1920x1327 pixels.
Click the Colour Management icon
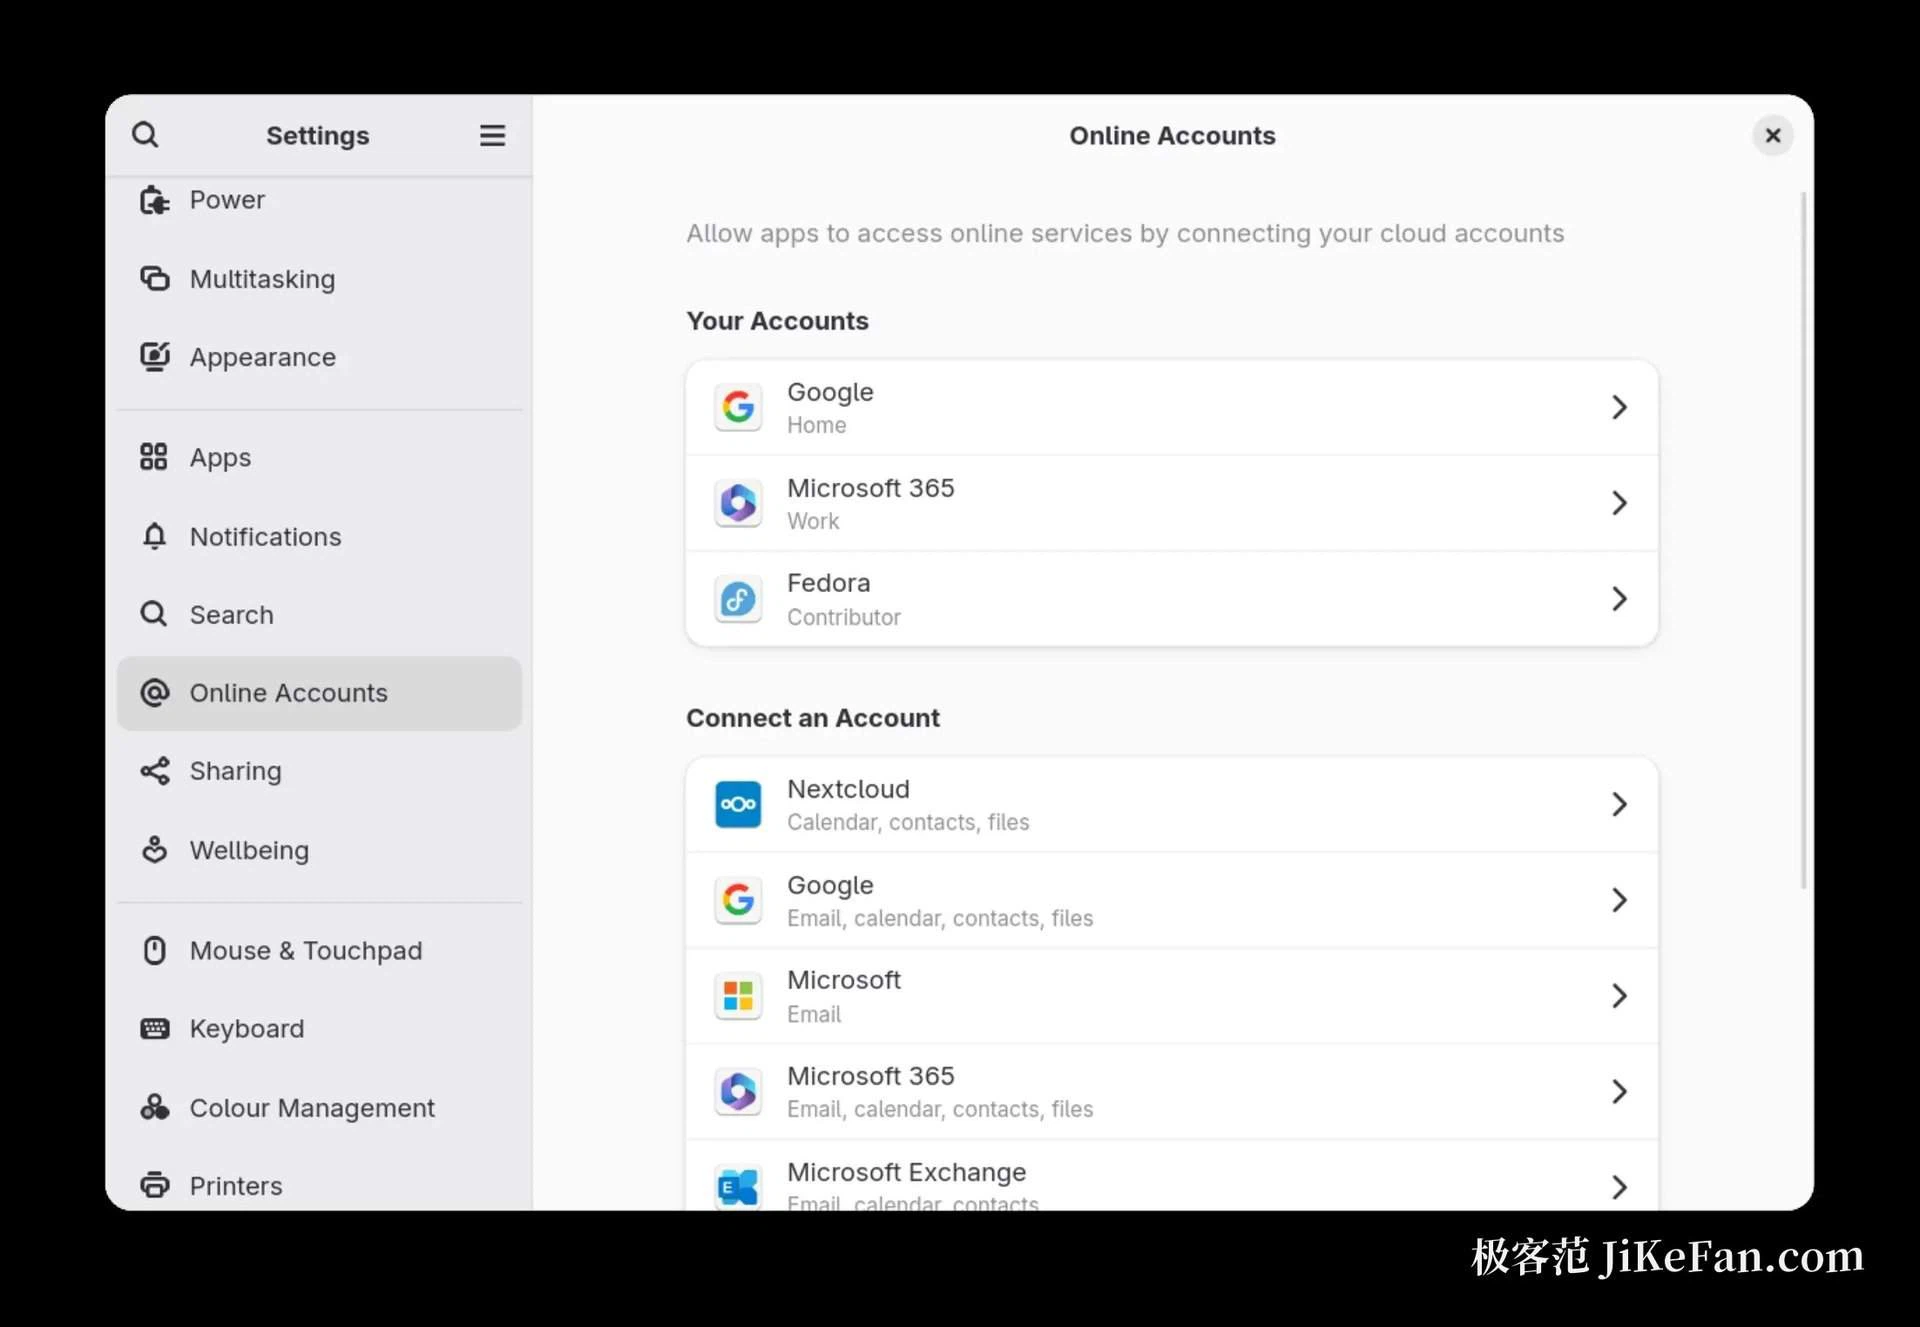pyautogui.click(x=154, y=1107)
